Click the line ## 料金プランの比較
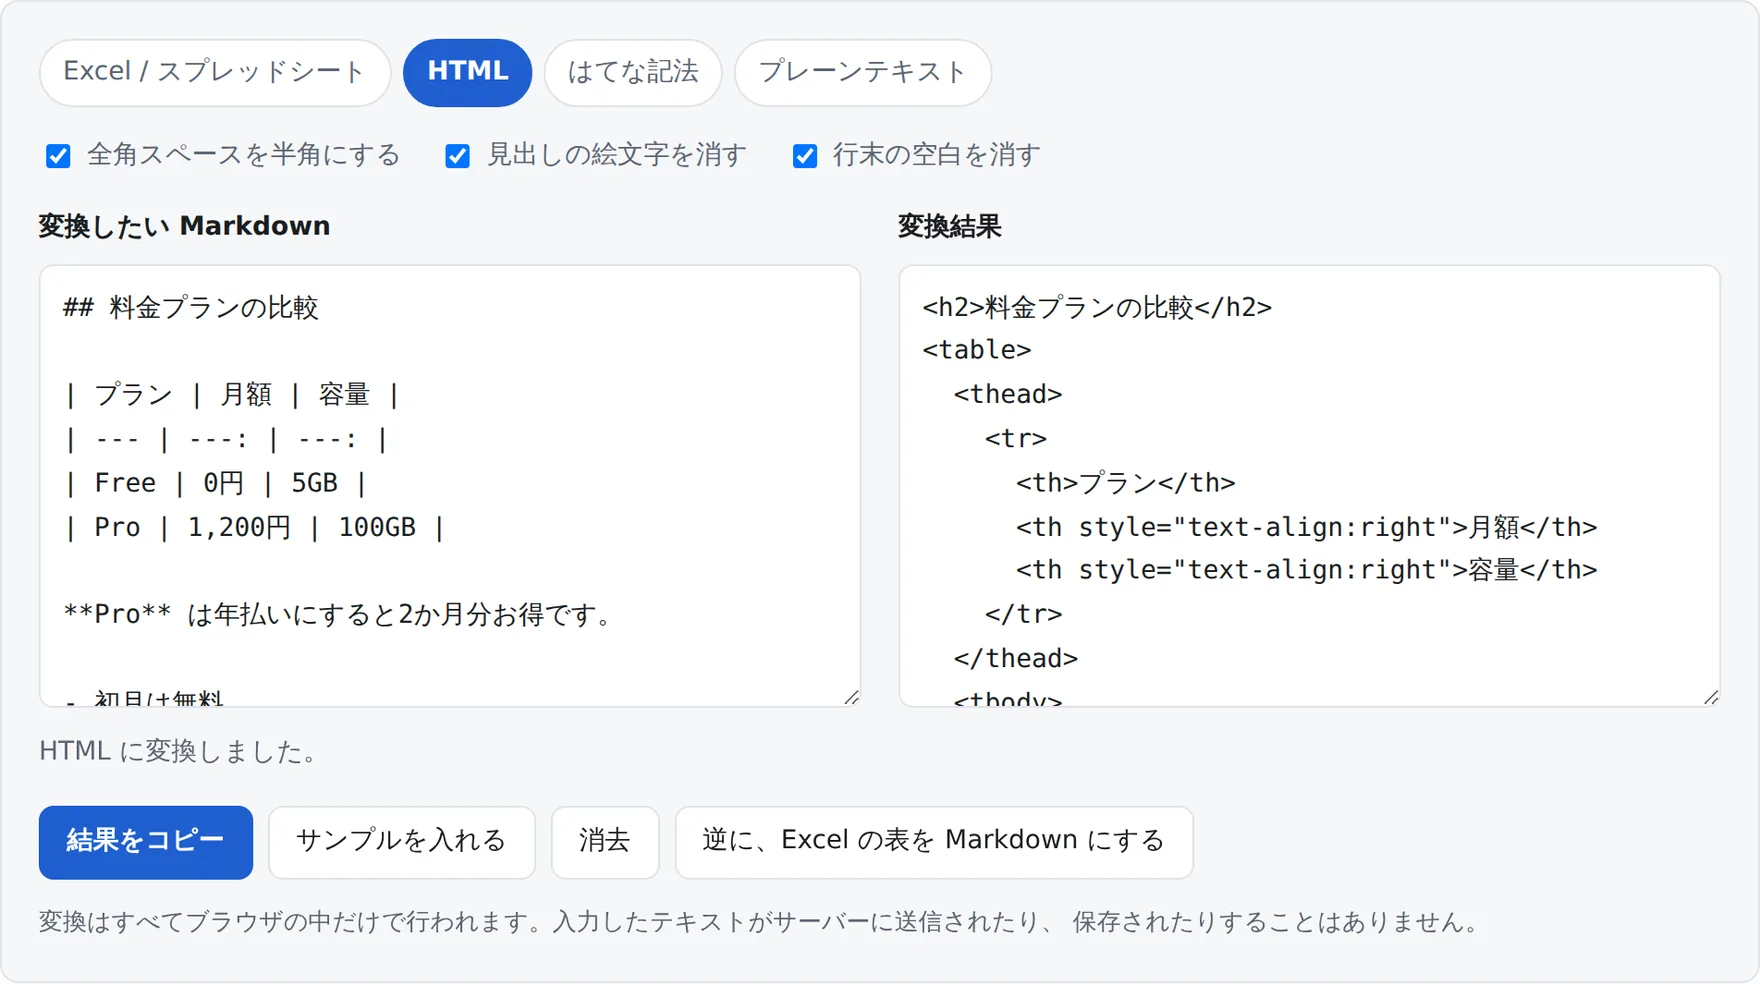This screenshot has width=1760, height=985. 191,307
